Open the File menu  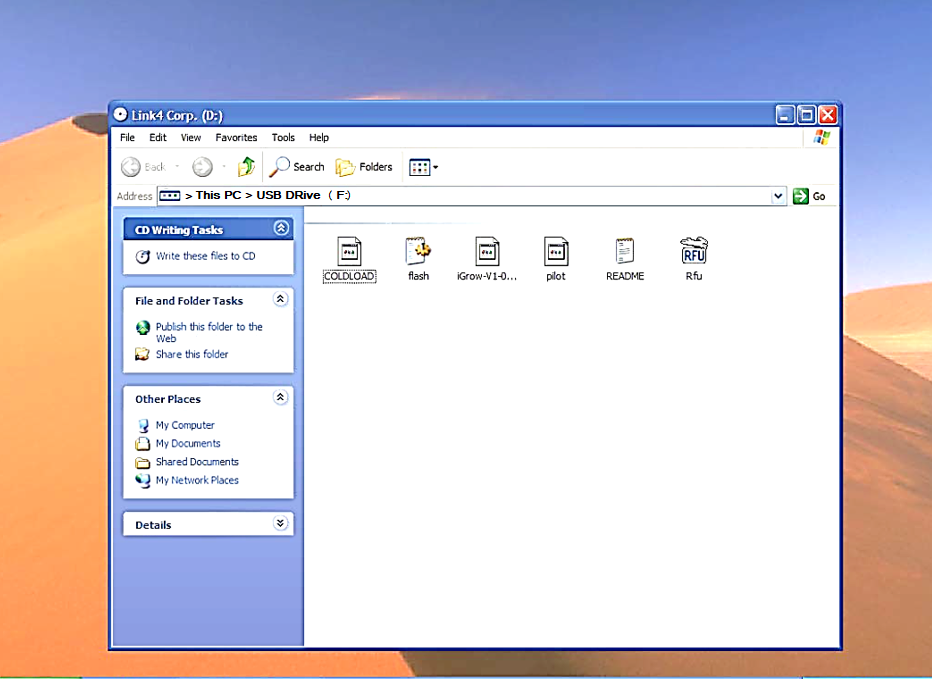127,137
